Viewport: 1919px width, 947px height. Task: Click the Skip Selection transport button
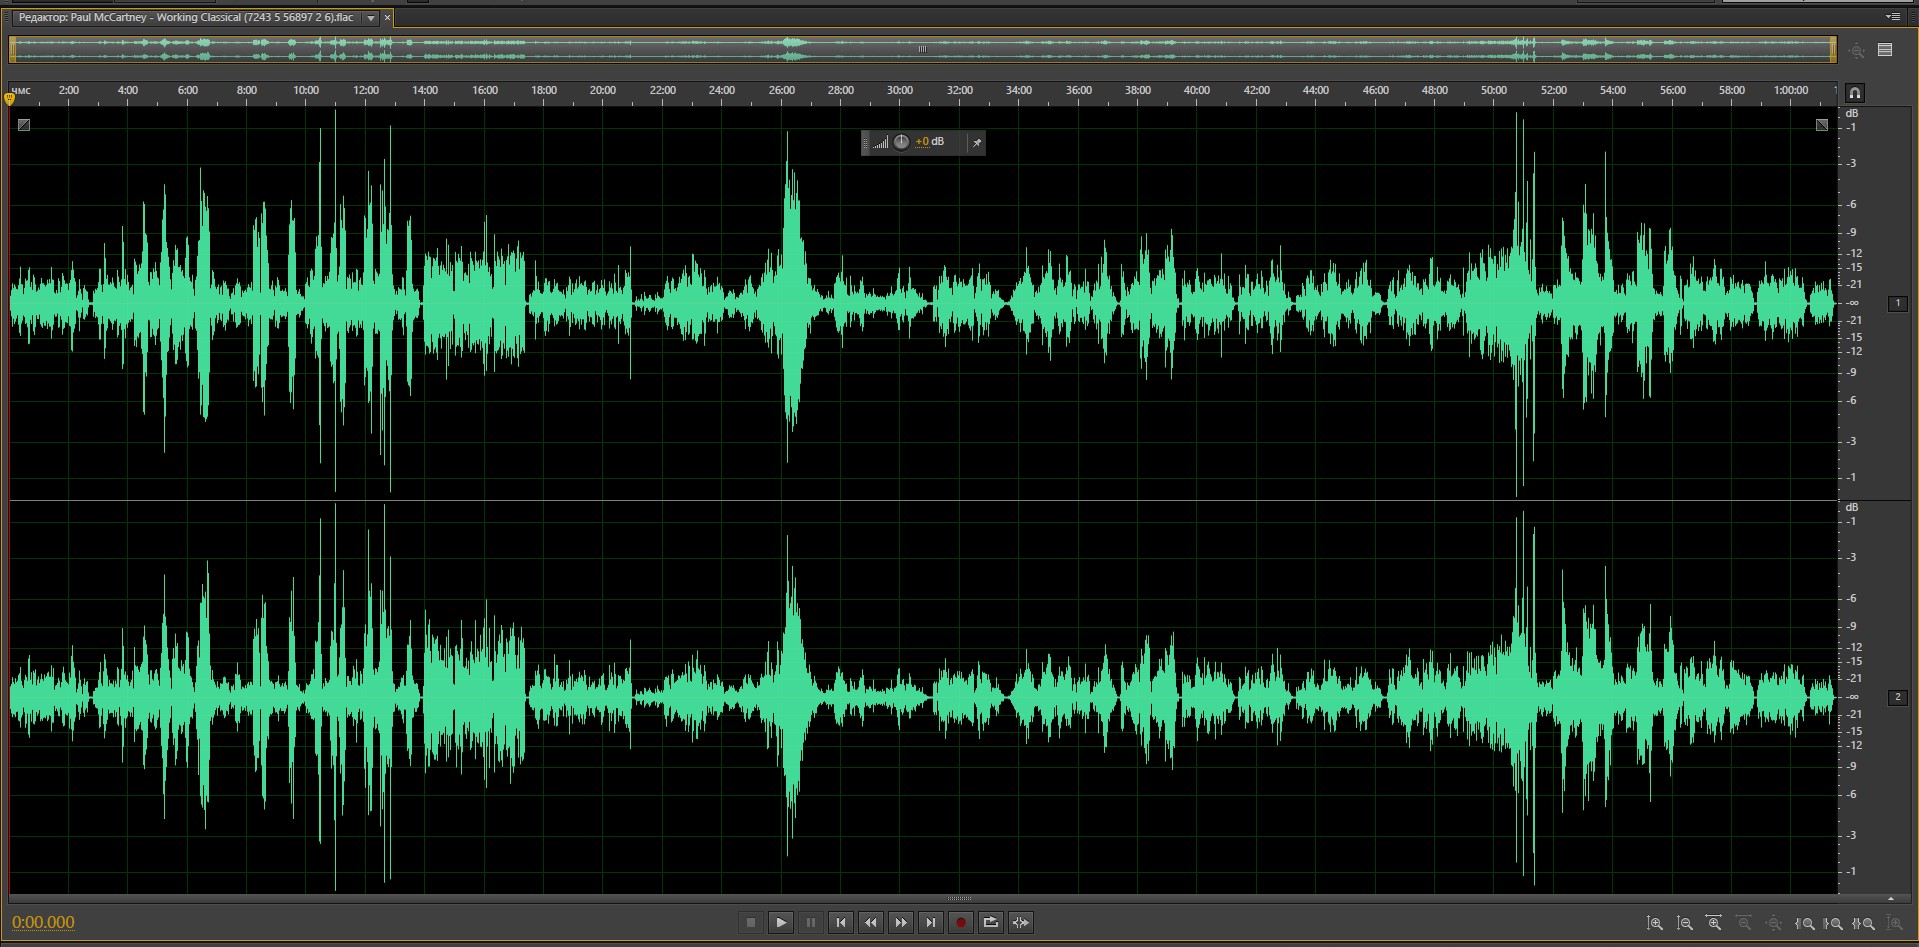coord(1020,922)
